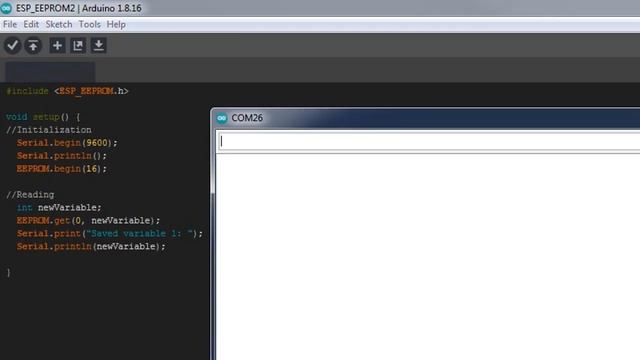Screen dimensions: 640x360
Task: Click the Serial.println(); line
Action: [62, 156]
